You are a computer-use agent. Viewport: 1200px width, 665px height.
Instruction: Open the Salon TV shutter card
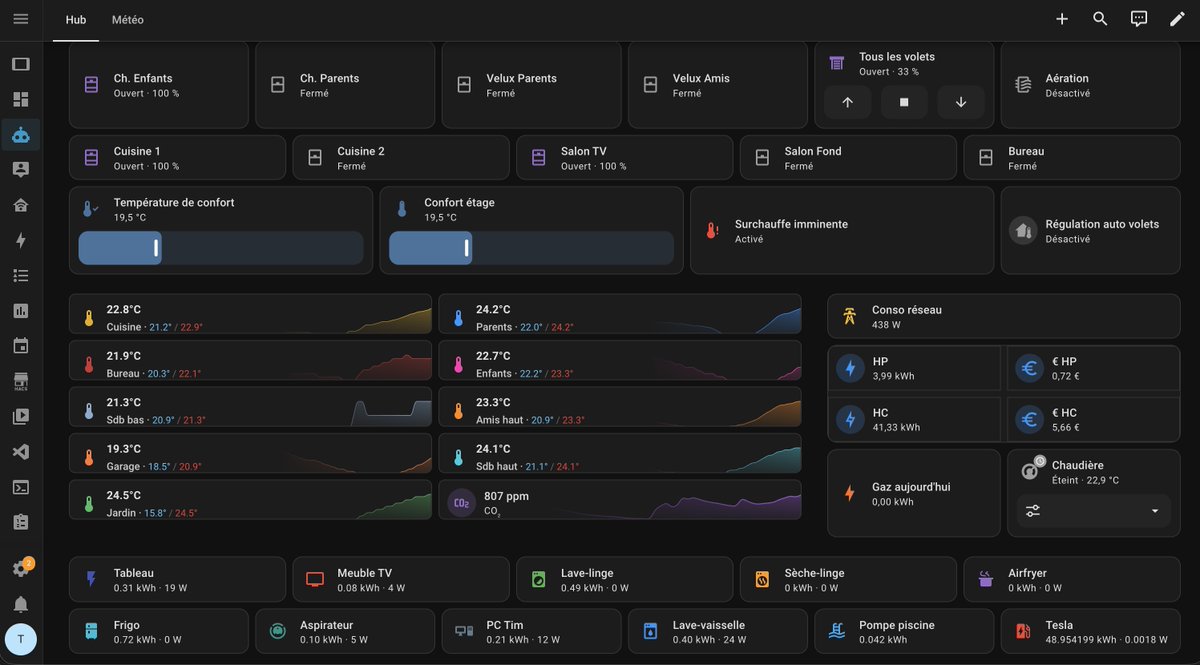coord(625,158)
